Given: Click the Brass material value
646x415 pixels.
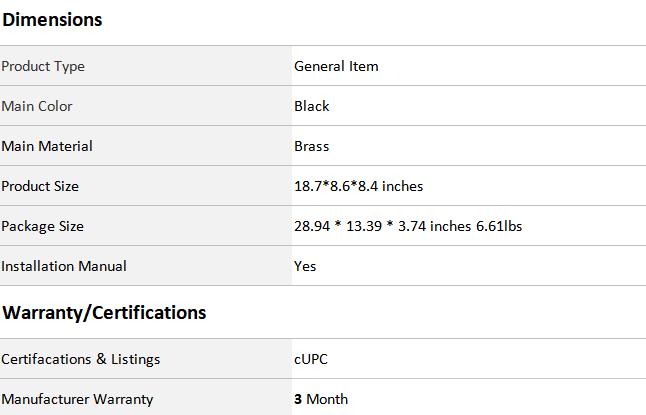Looking at the screenshot, I should click(x=311, y=146).
